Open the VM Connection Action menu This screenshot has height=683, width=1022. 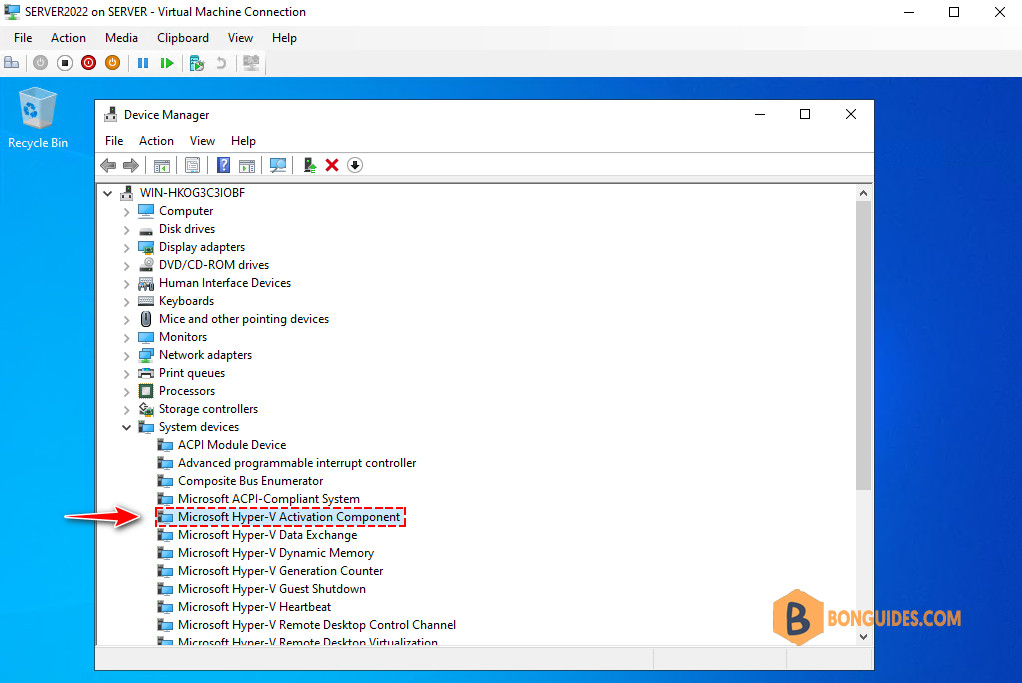[68, 38]
